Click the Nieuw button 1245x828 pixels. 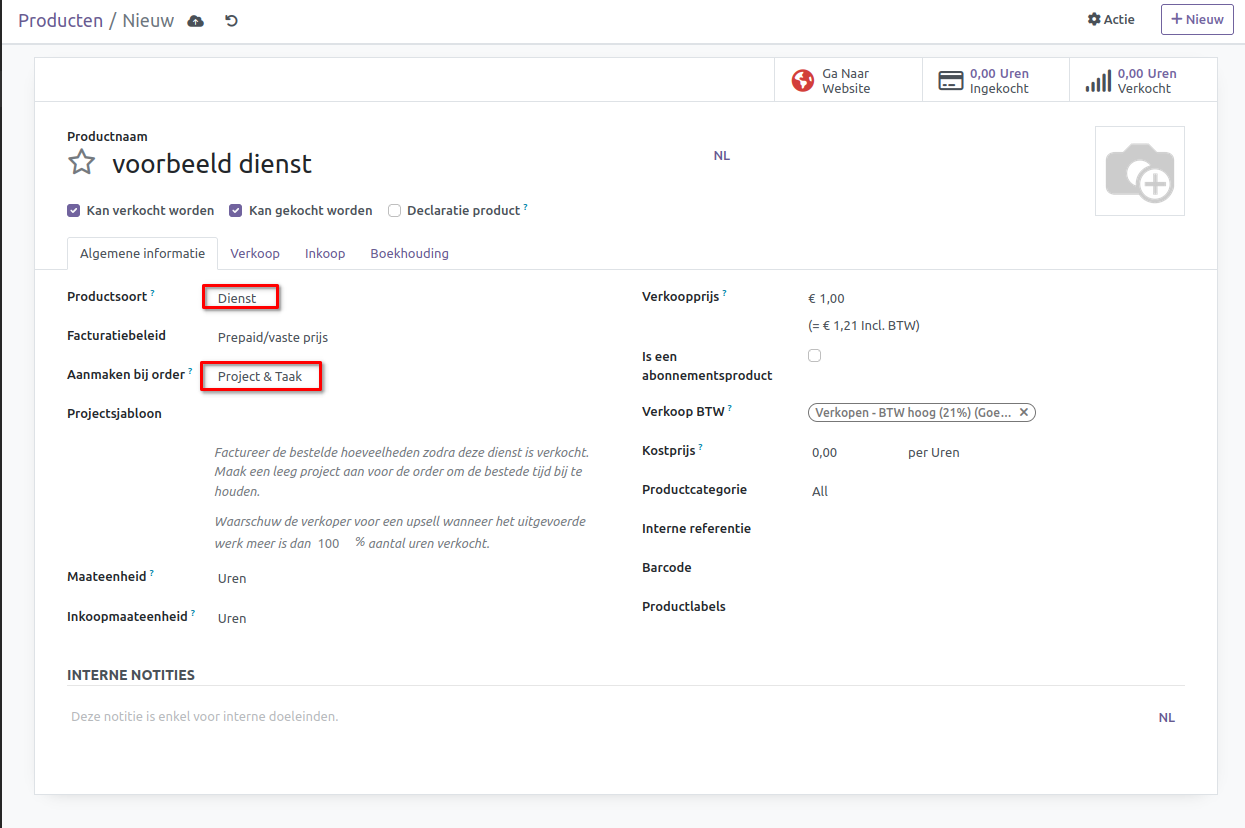(1196, 20)
